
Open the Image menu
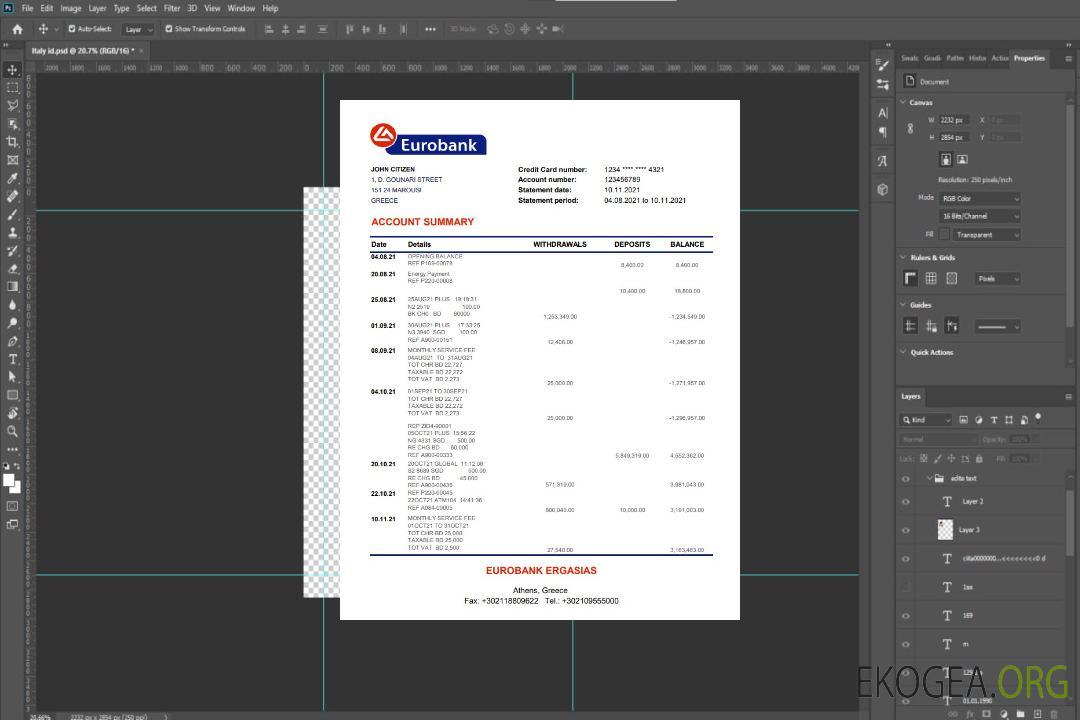point(70,8)
